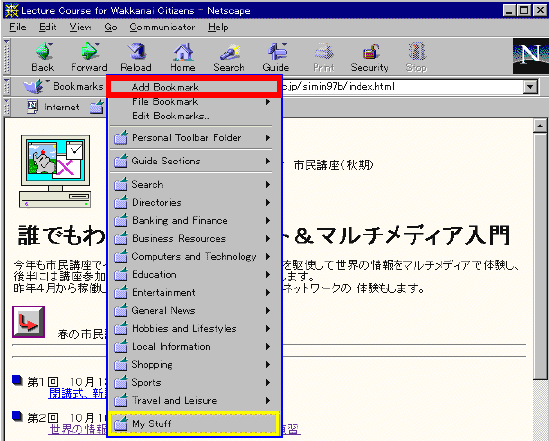Open the Guide toolbar icon
Image resolution: width=549 pixels, height=441 pixels.
tap(276, 57)
